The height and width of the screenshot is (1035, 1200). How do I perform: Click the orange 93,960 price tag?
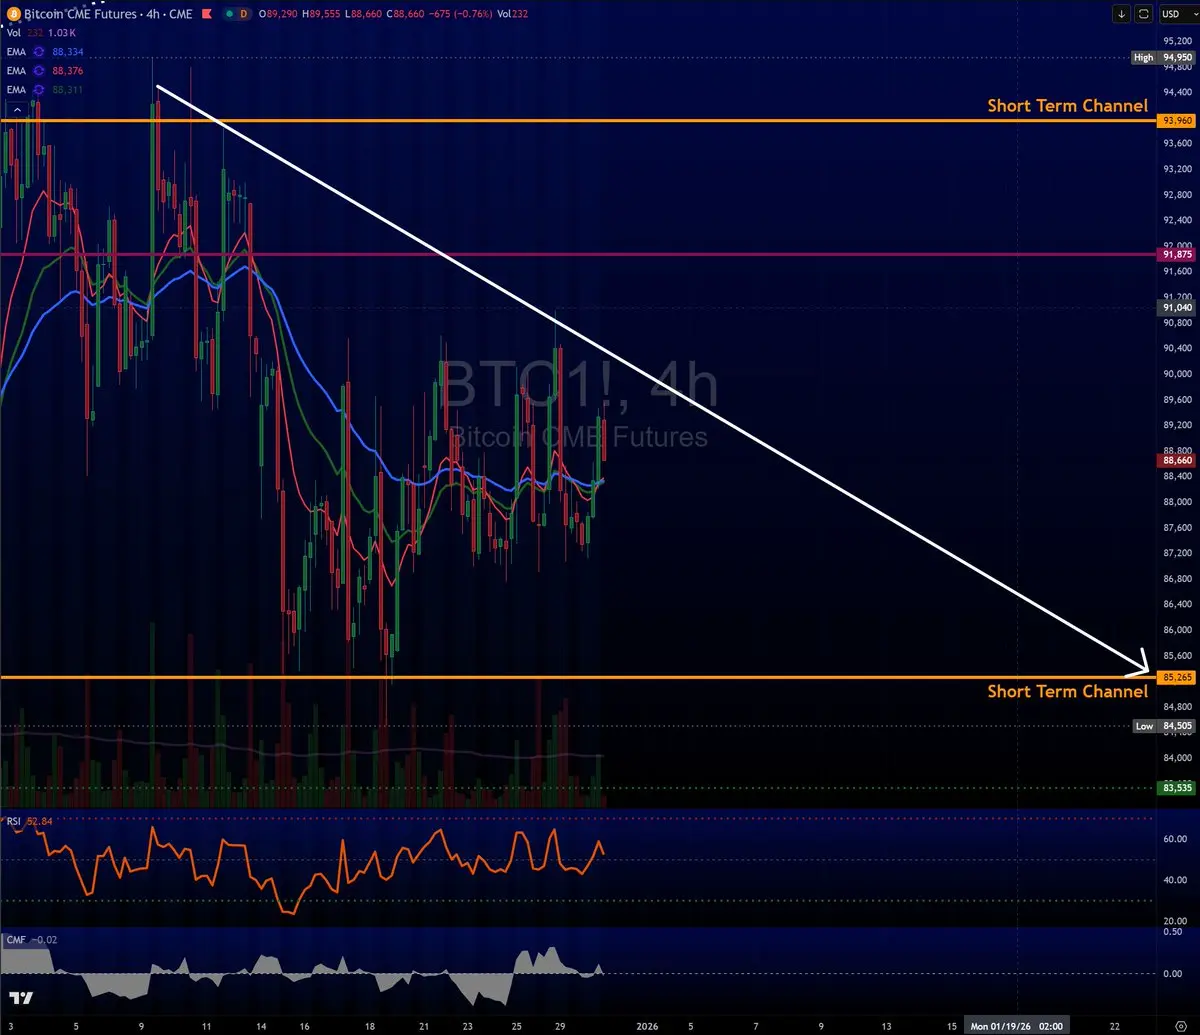click(1176, 120)
